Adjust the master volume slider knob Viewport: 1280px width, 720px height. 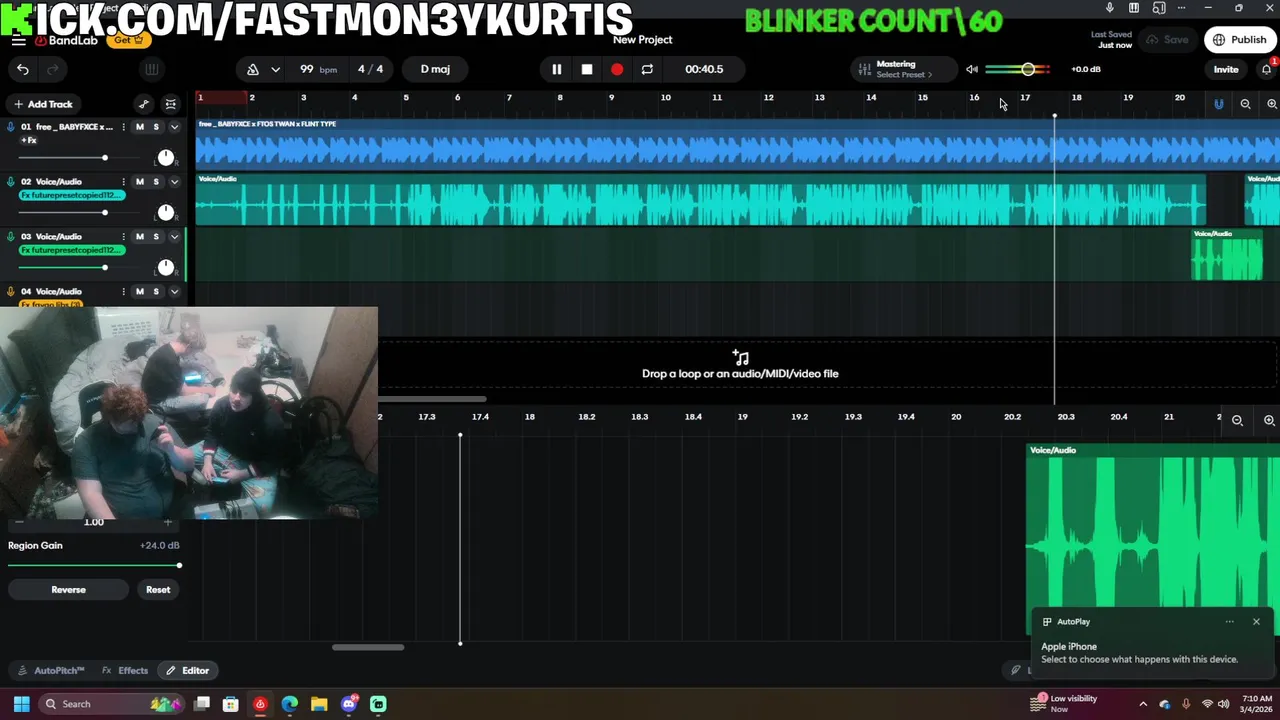click(x=1028, y=69)
